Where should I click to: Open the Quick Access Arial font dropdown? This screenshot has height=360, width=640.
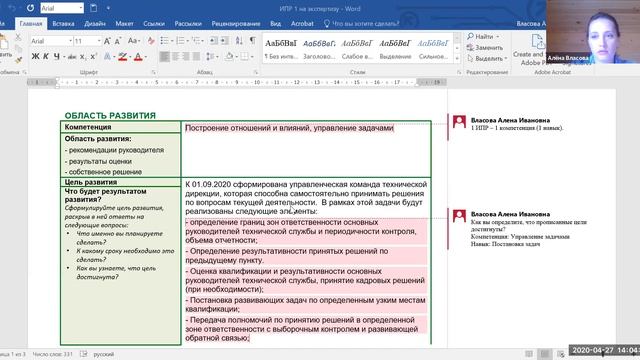(81, 8)
